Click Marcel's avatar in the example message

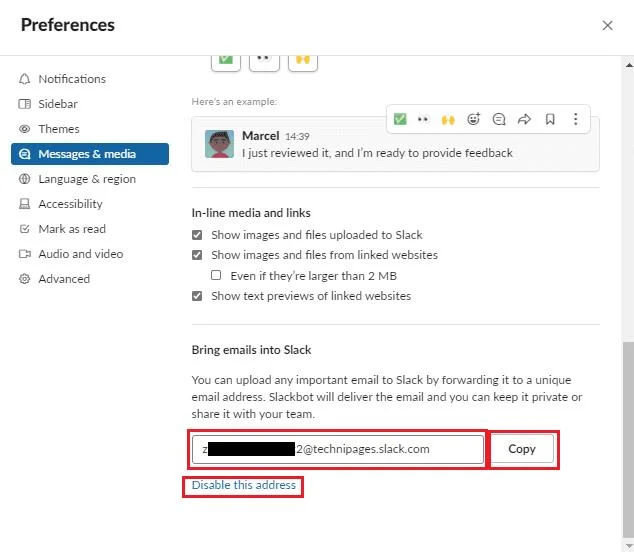click(219, 144)
